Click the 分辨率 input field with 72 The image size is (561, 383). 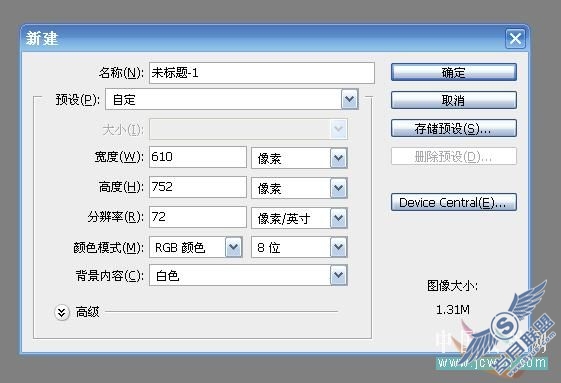pyautogui.click(x=198, y=217)
